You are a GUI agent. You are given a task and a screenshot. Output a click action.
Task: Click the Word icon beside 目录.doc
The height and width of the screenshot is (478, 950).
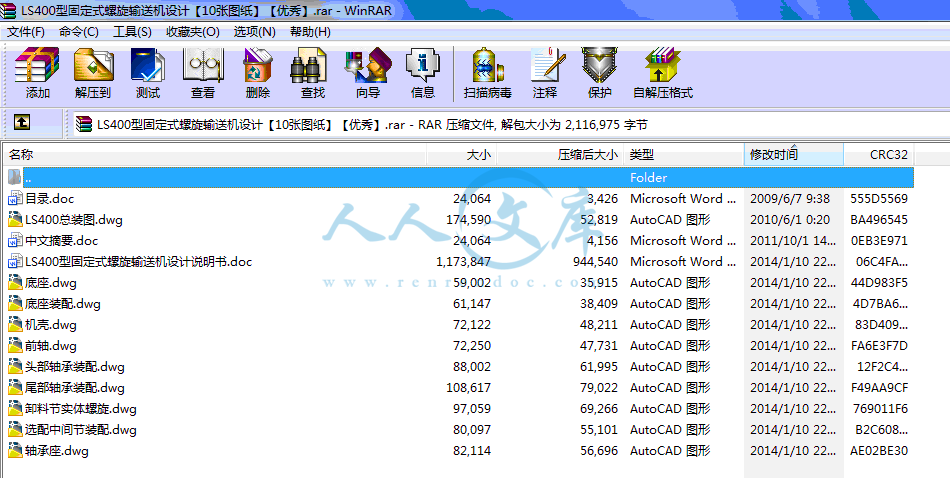pyautogui.click(x=15, y=199)
